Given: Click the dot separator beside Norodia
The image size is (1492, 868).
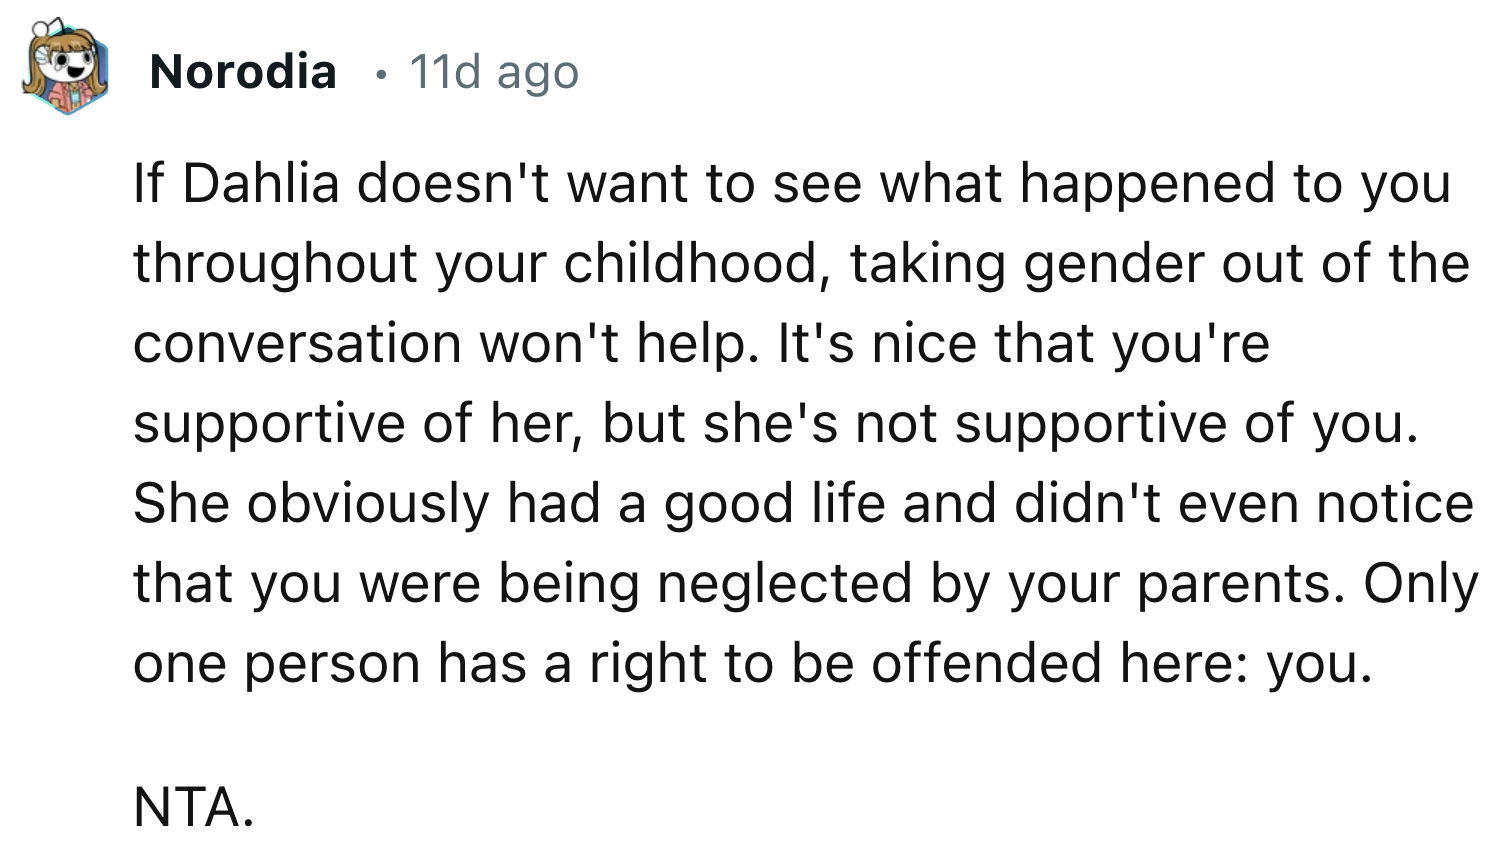Looking at the screenshot, I should point(378,75).
